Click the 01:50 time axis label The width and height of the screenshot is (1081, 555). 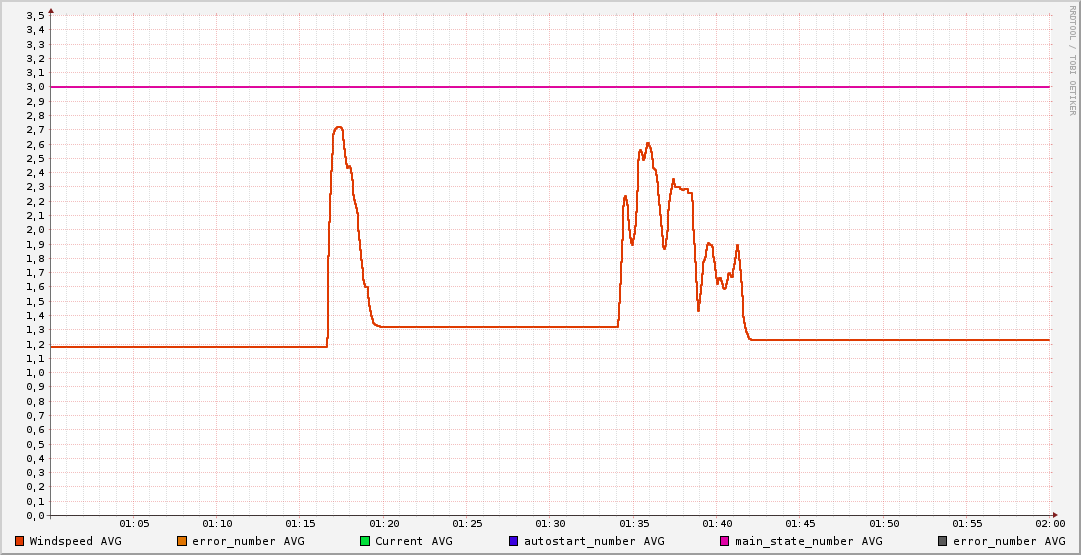pyautogui.click(x=884, y=525)
